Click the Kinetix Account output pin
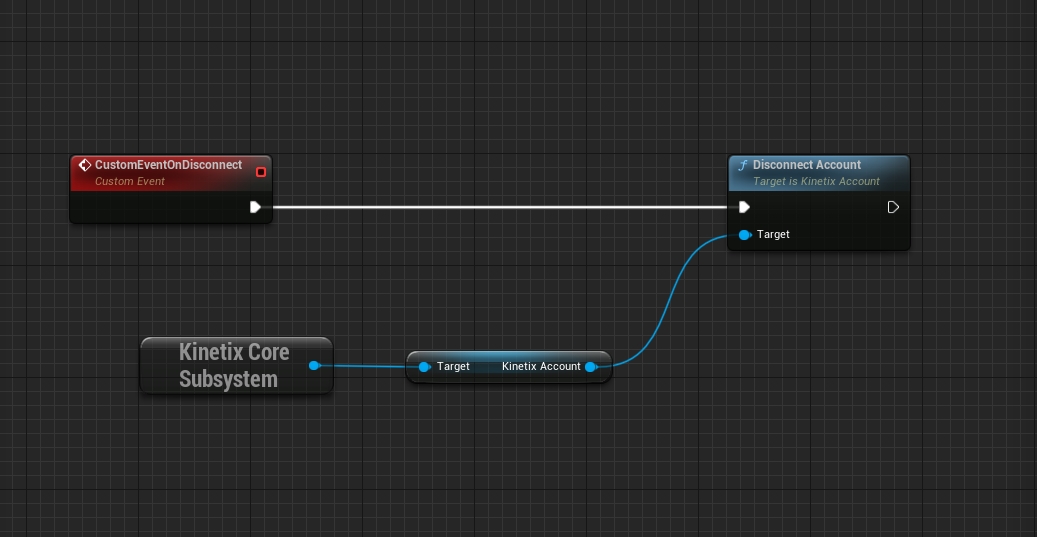Viewport: 1037px width, 537px height. [591, 367]
